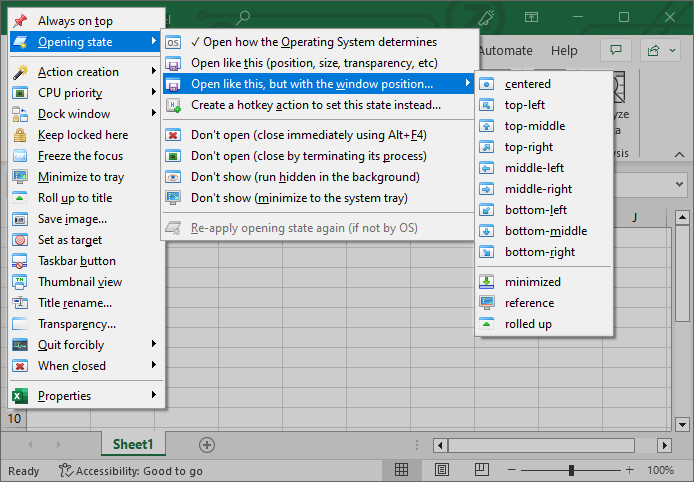Image resolution: width=694 pixels, height=482 pixels.
Task: Switch to Normal view in status bar
Action: coord(401,470)
